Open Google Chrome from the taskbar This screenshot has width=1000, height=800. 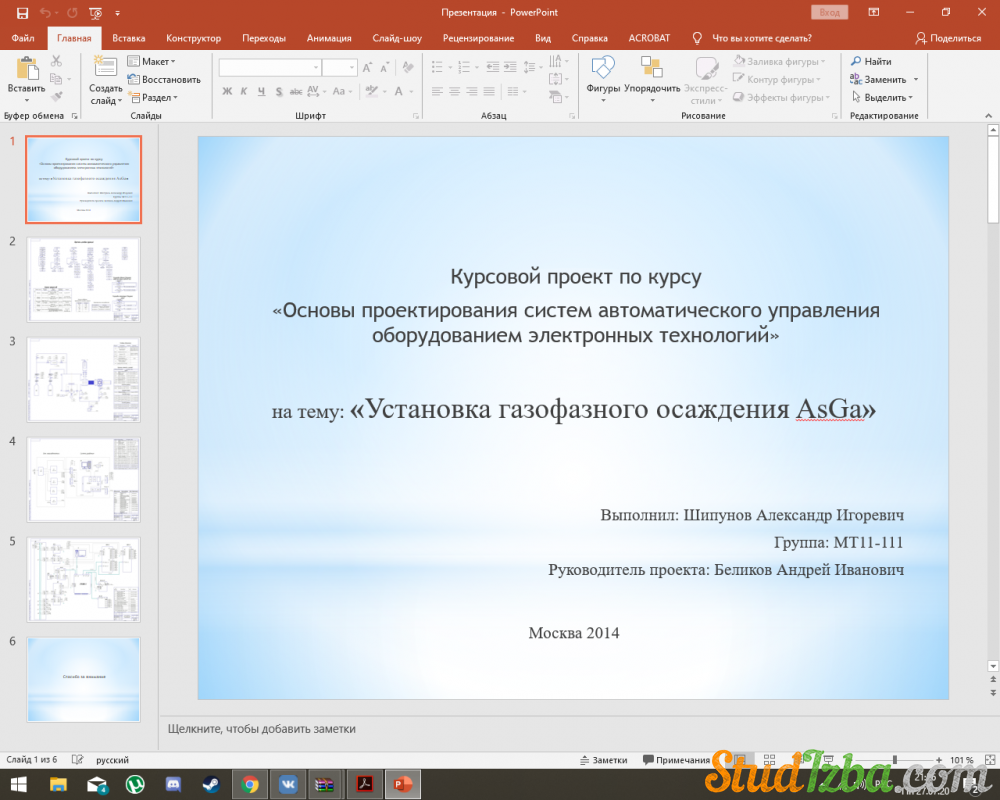tap(250, 784)
